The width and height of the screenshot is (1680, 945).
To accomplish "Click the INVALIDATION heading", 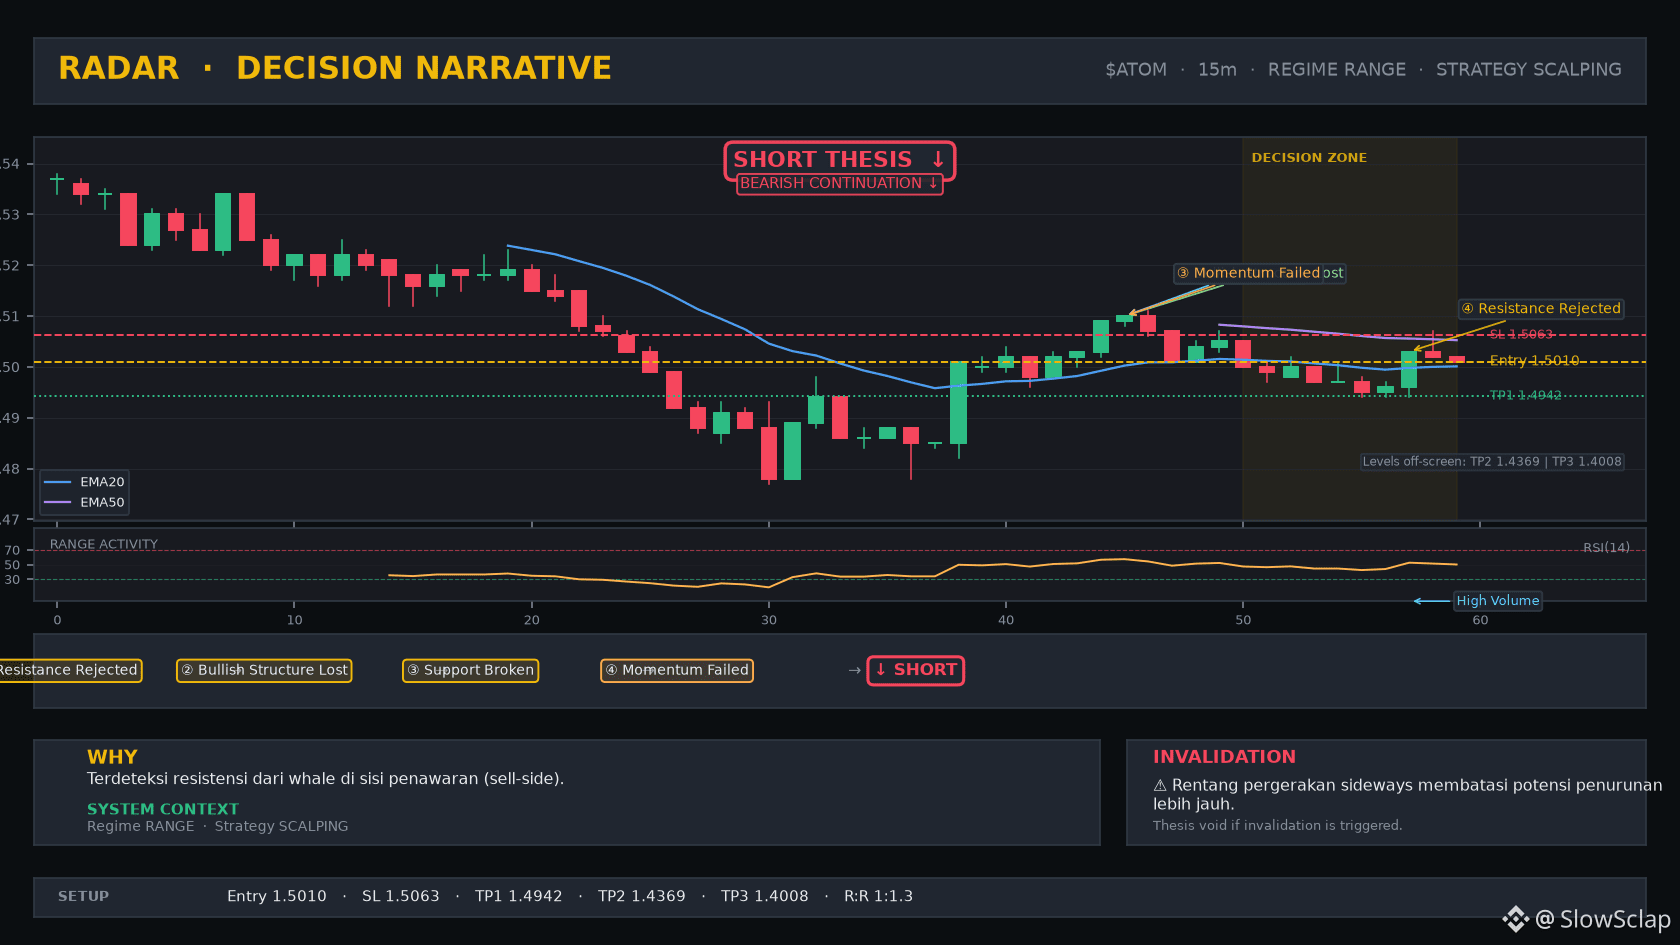I will pos(1224,757).
